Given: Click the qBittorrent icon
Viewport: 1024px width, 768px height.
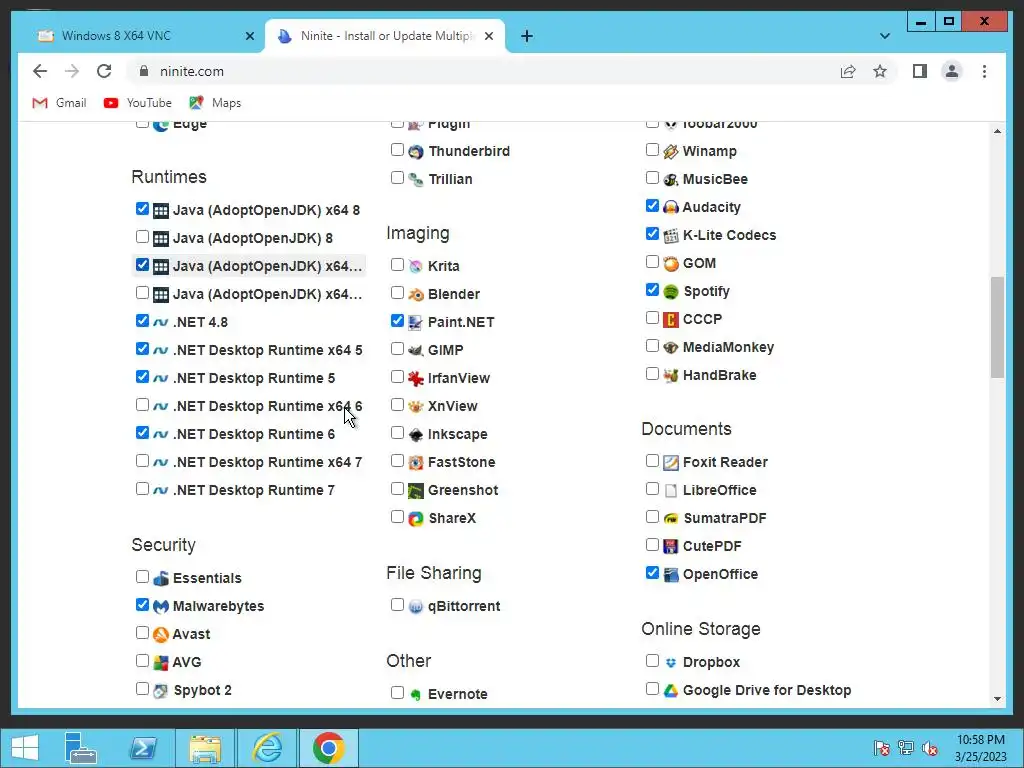Looking at the screenshot, I should click(416, 607).
